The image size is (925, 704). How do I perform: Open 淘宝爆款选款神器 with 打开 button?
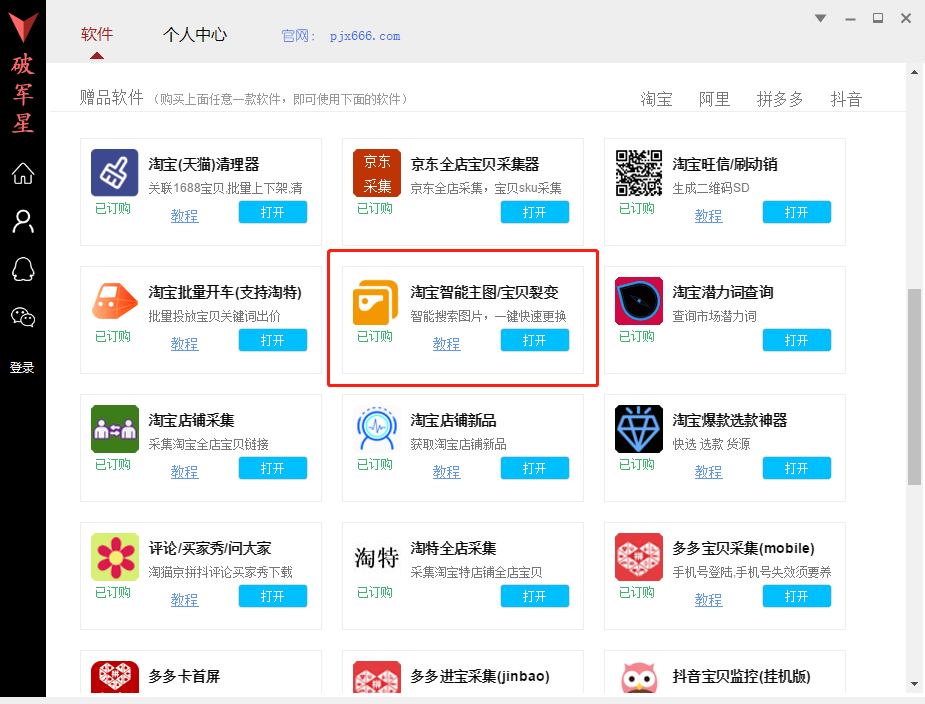click(x=796, y=468)
